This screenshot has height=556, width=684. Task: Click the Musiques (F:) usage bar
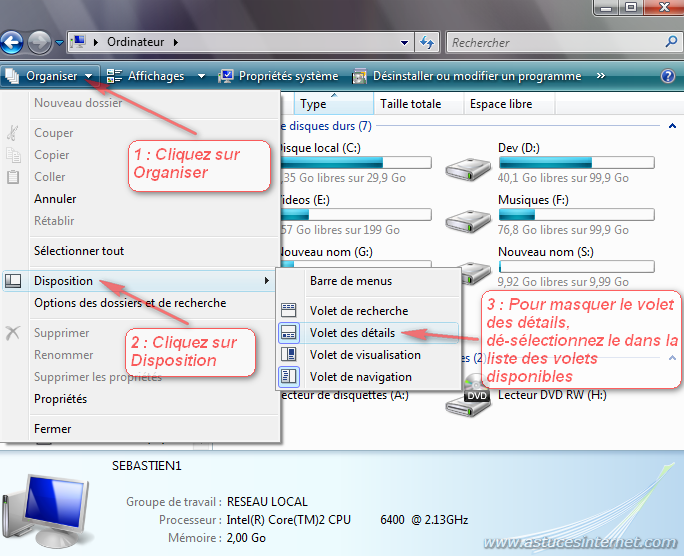pyautogui.click(x=576, y=215)
